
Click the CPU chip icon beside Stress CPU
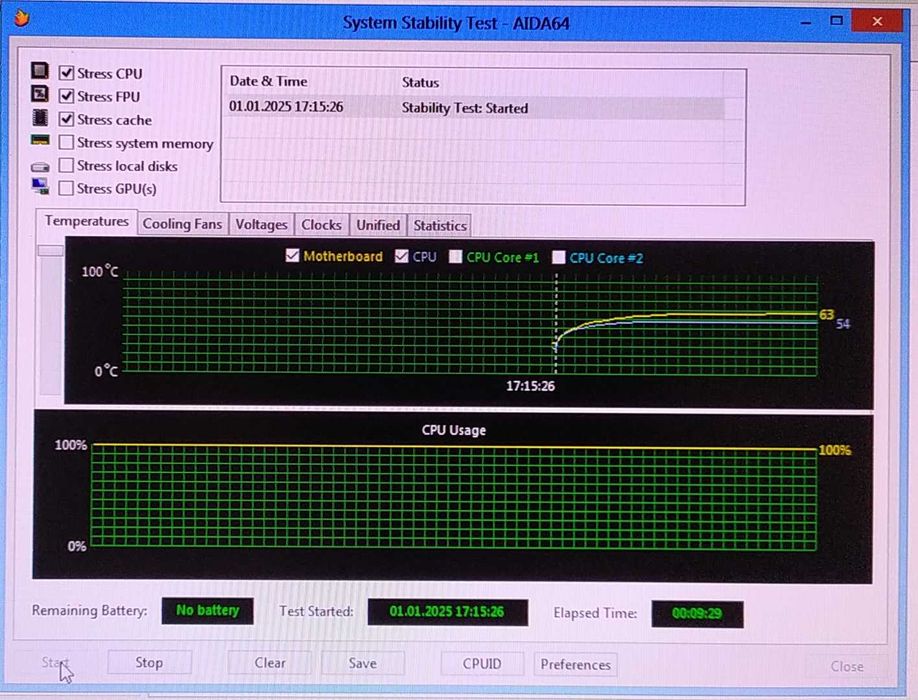pyautogui.click(x=40, y=71)
